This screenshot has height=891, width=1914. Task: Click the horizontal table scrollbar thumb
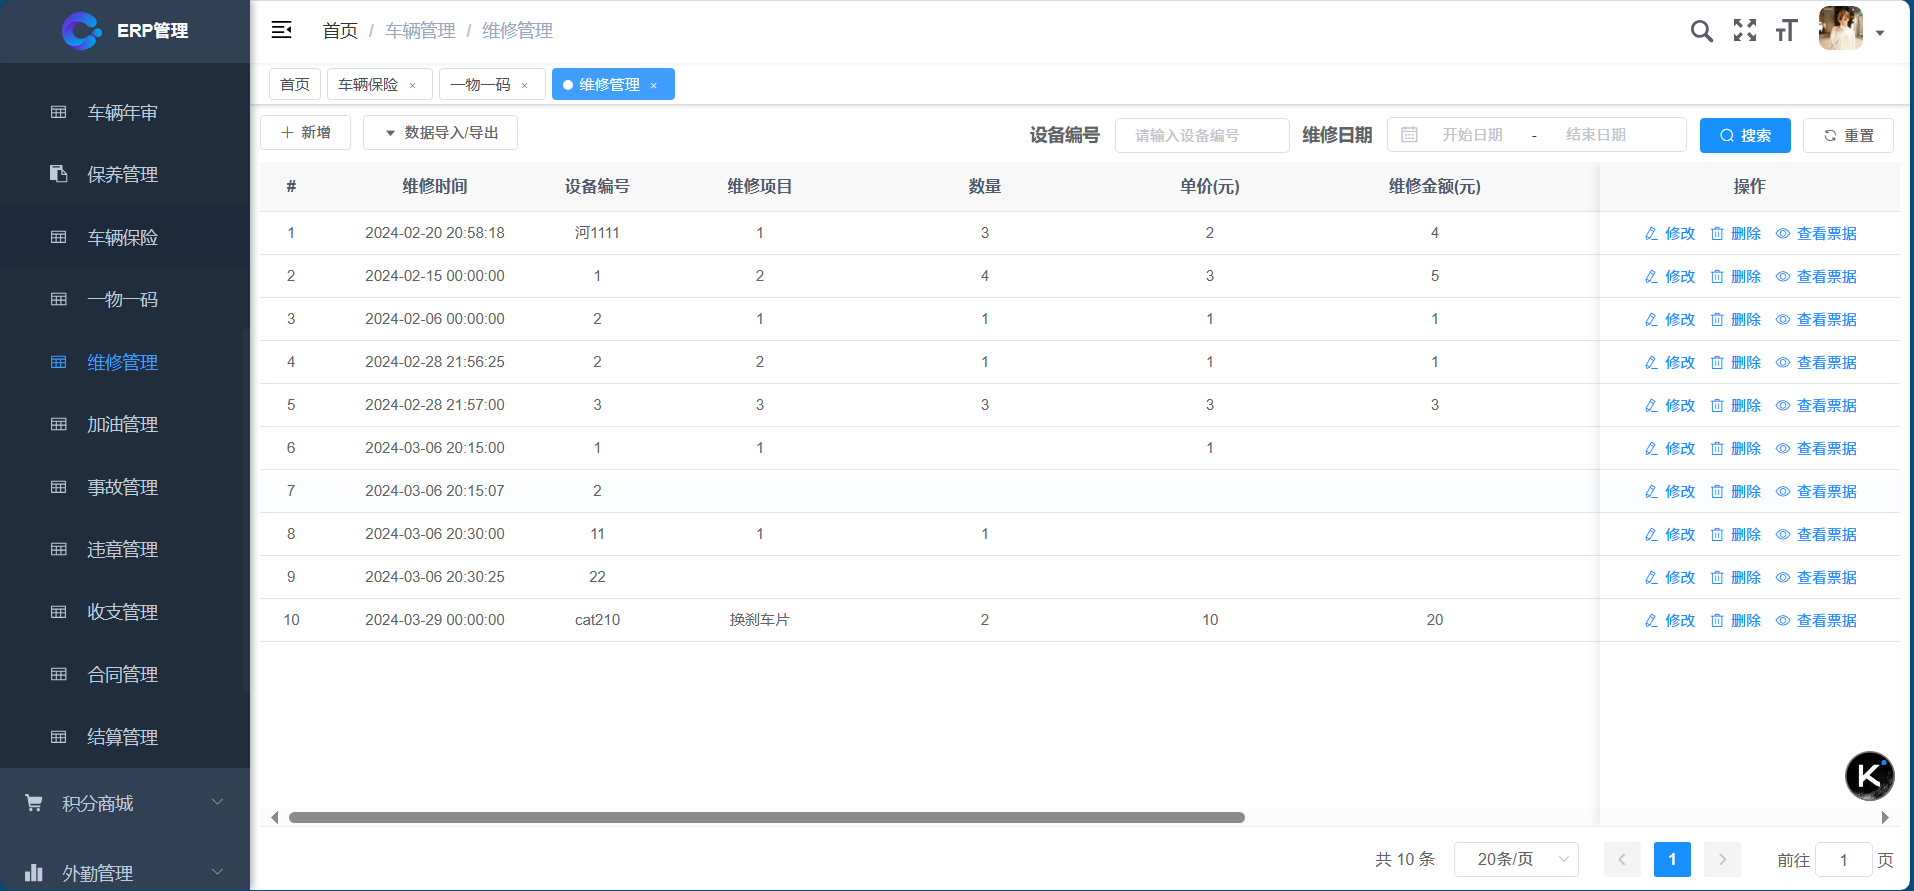coord(767,817)
